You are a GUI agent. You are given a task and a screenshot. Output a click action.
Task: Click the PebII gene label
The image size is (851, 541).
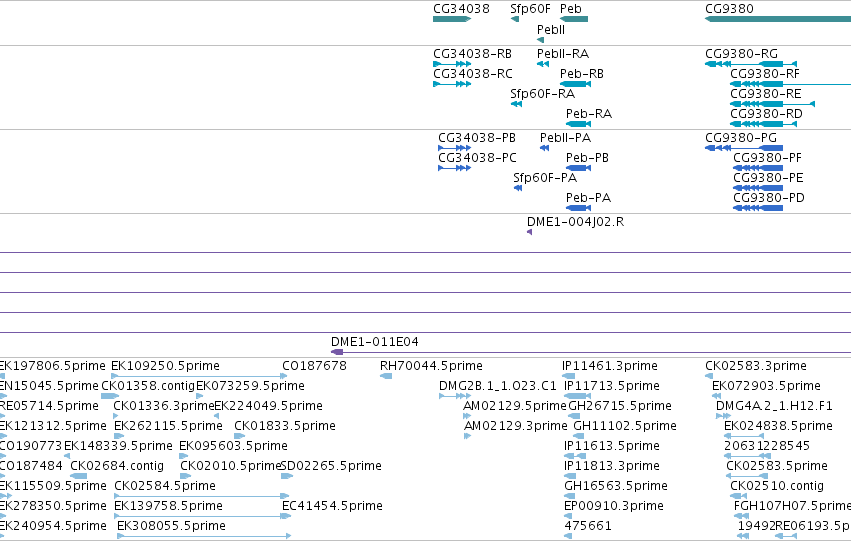coord(551,30)
